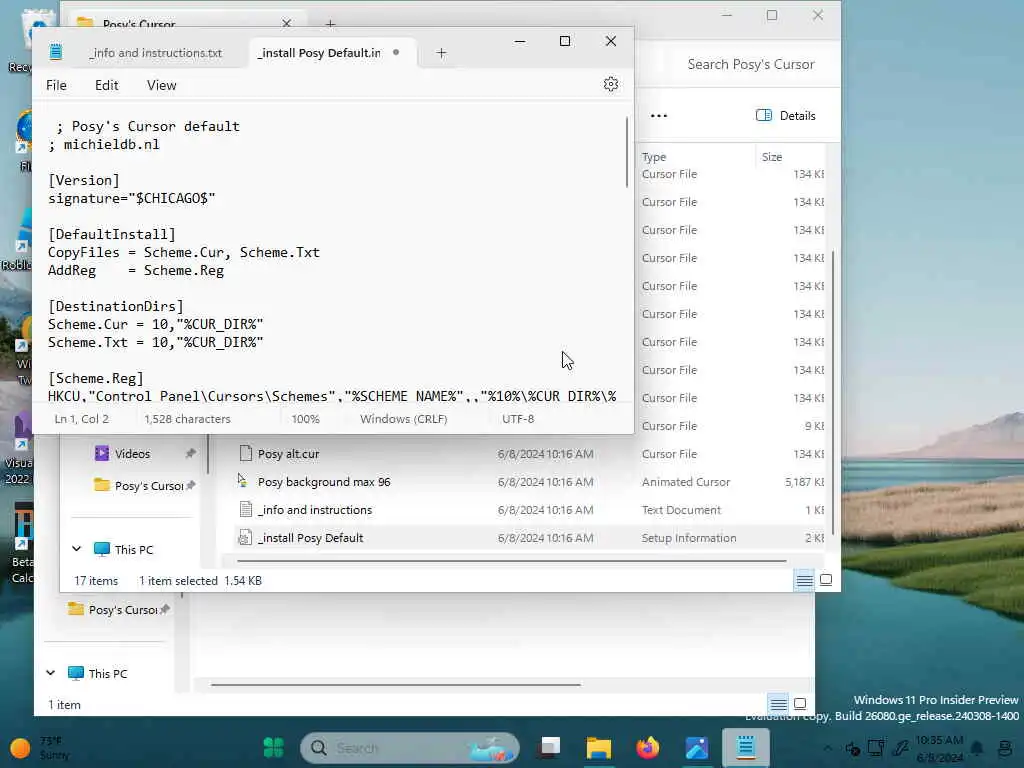Open See more options in Explorer toolbar
1024x768 pixels.
tap(659, 116)
